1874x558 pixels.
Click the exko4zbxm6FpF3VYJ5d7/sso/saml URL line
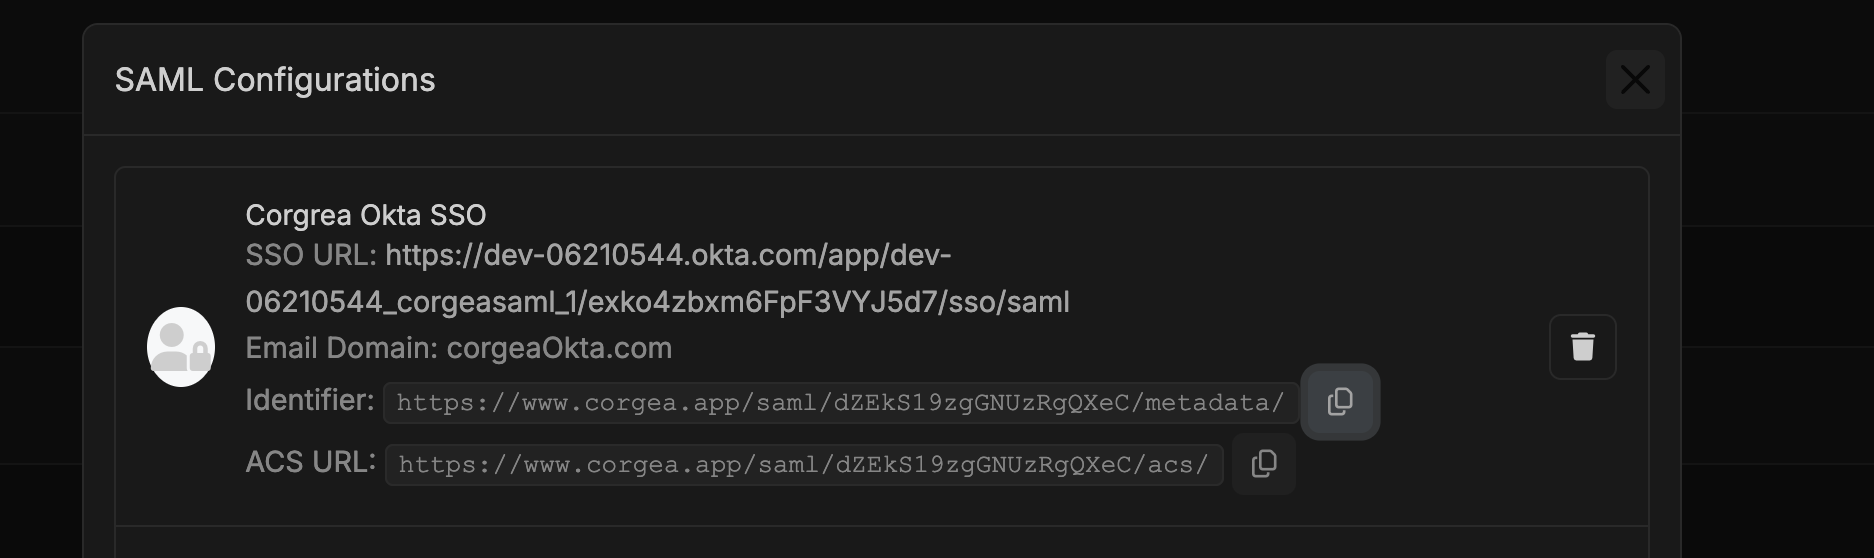click(x=657, y=302)
